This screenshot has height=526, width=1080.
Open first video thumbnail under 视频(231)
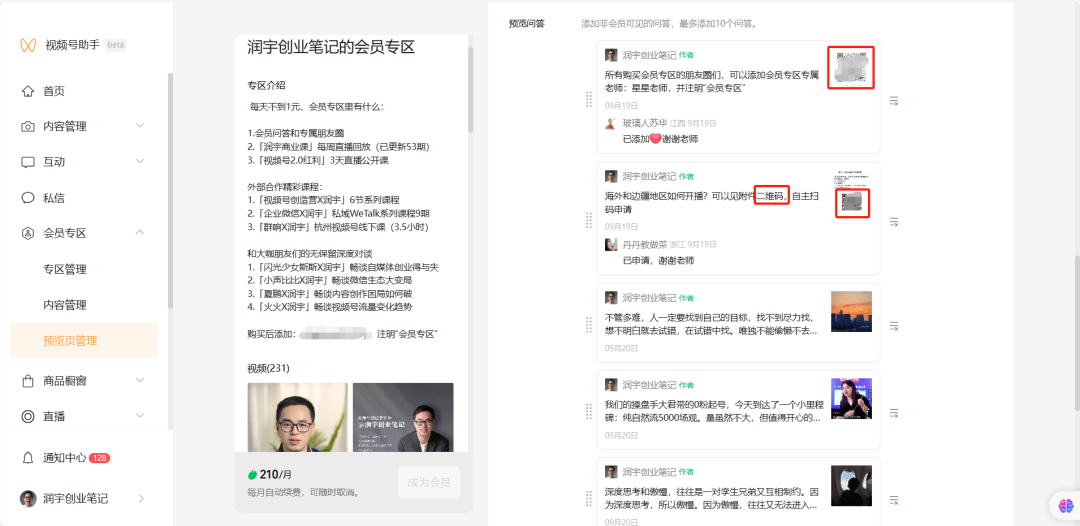[x=298, y=417]
